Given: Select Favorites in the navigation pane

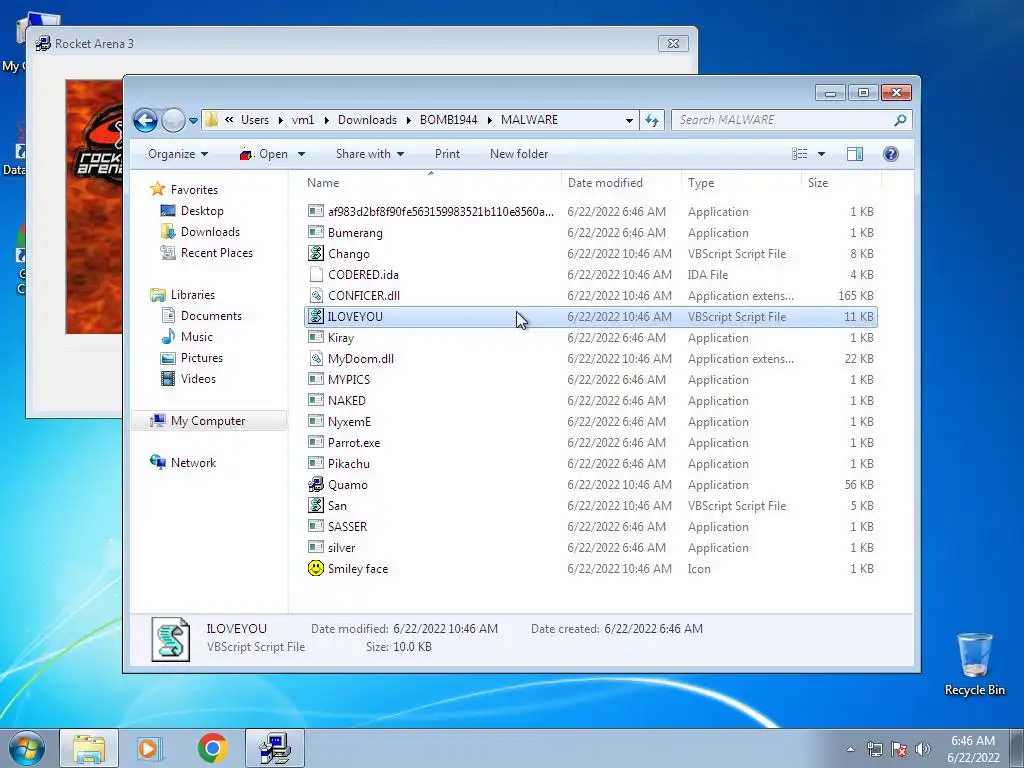Looking at the screenshot, I should pyautogui.click(x=194, y=190).
